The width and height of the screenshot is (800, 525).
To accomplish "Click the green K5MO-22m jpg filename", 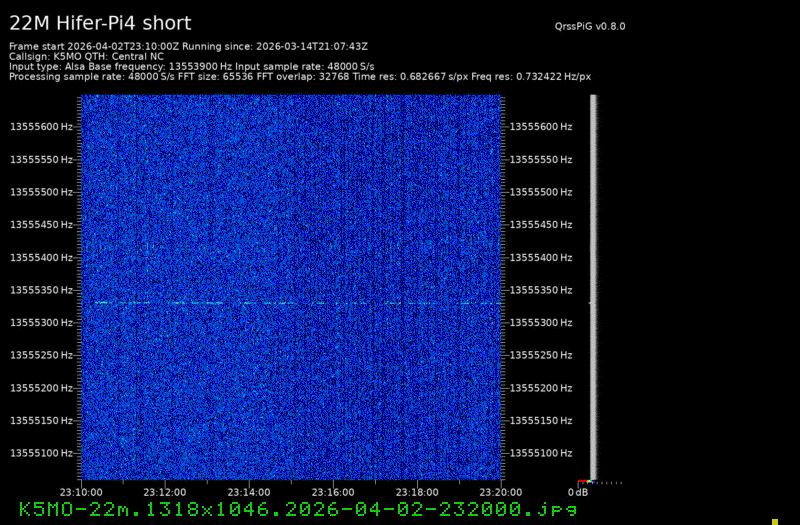I will click(298, 509).
